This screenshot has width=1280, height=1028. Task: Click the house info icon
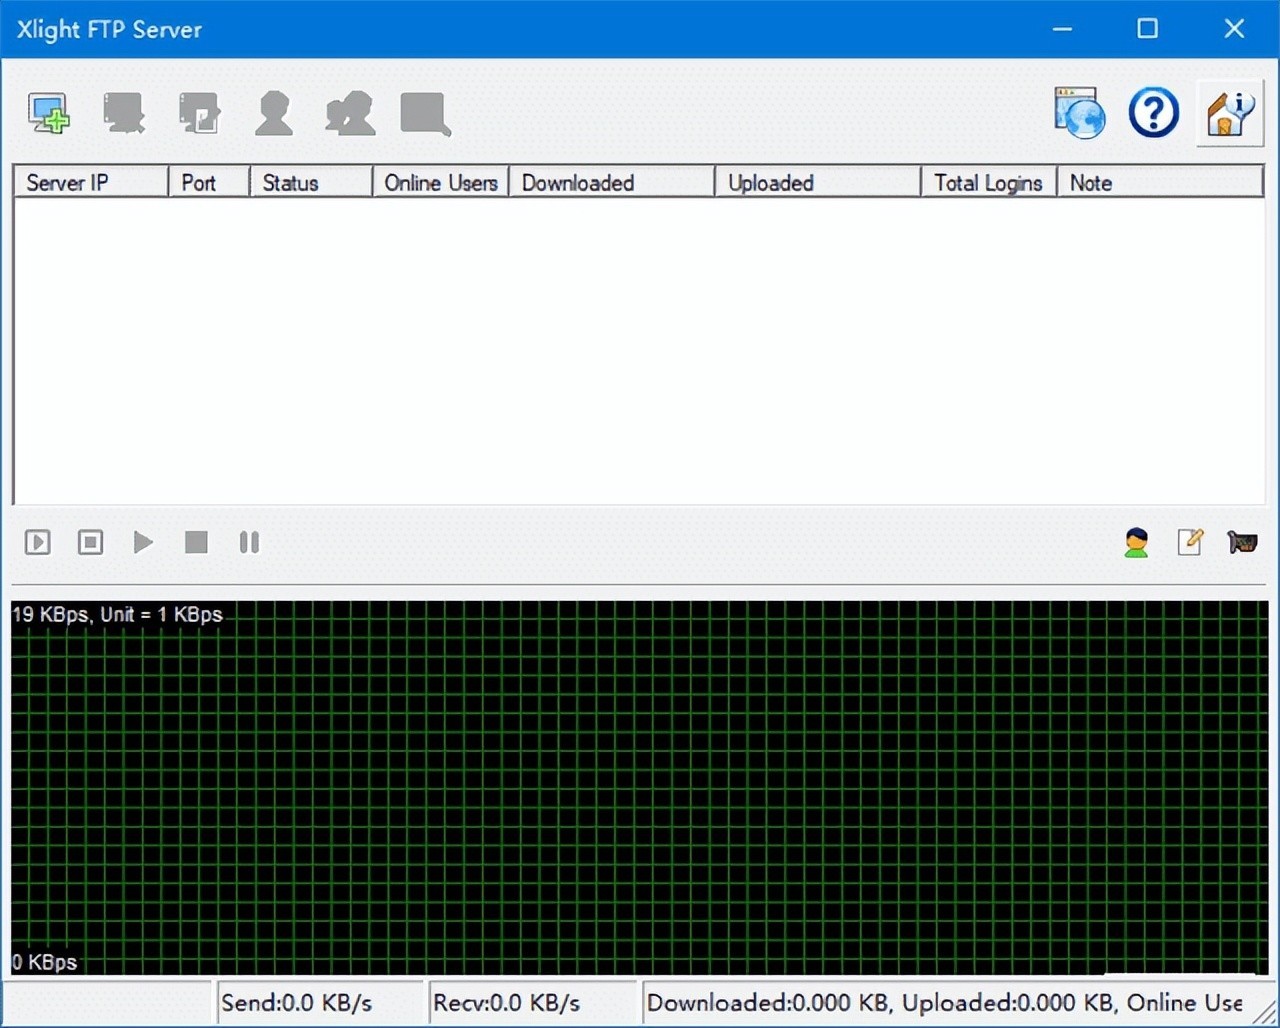[x=1229, y=113]
